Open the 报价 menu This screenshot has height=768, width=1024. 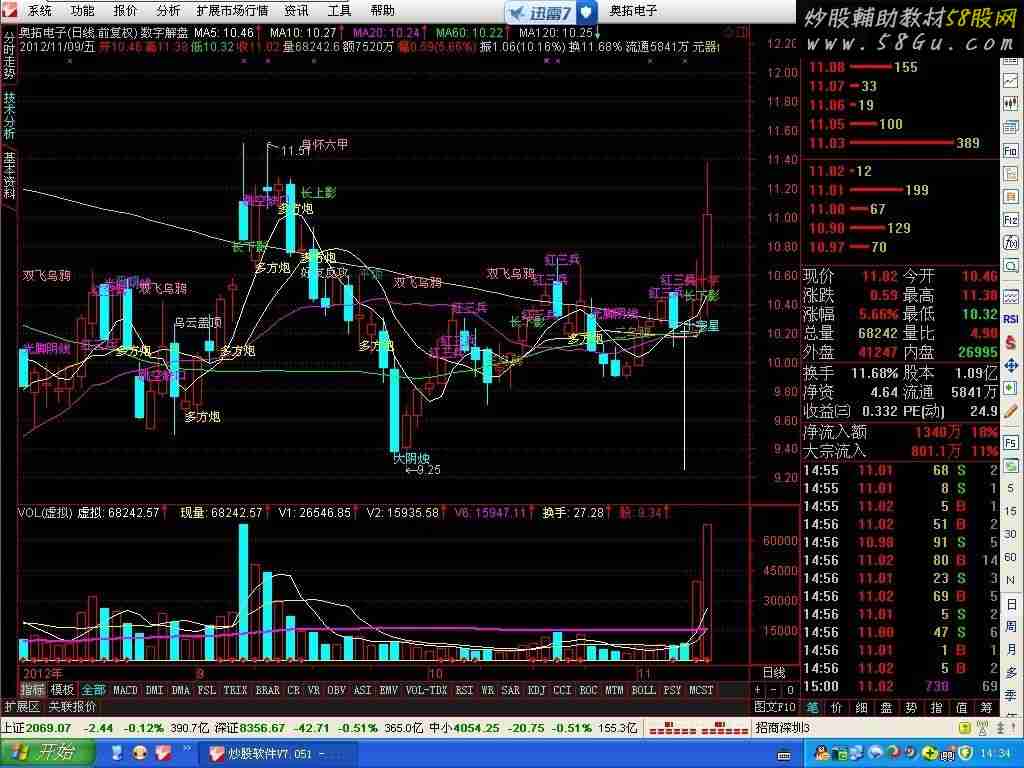pyautogui.click(x=125, y=10)
